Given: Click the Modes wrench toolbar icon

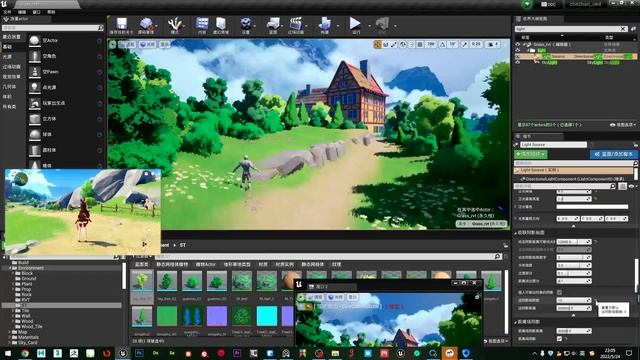Looking at the screenshot, I should [175, 24].
